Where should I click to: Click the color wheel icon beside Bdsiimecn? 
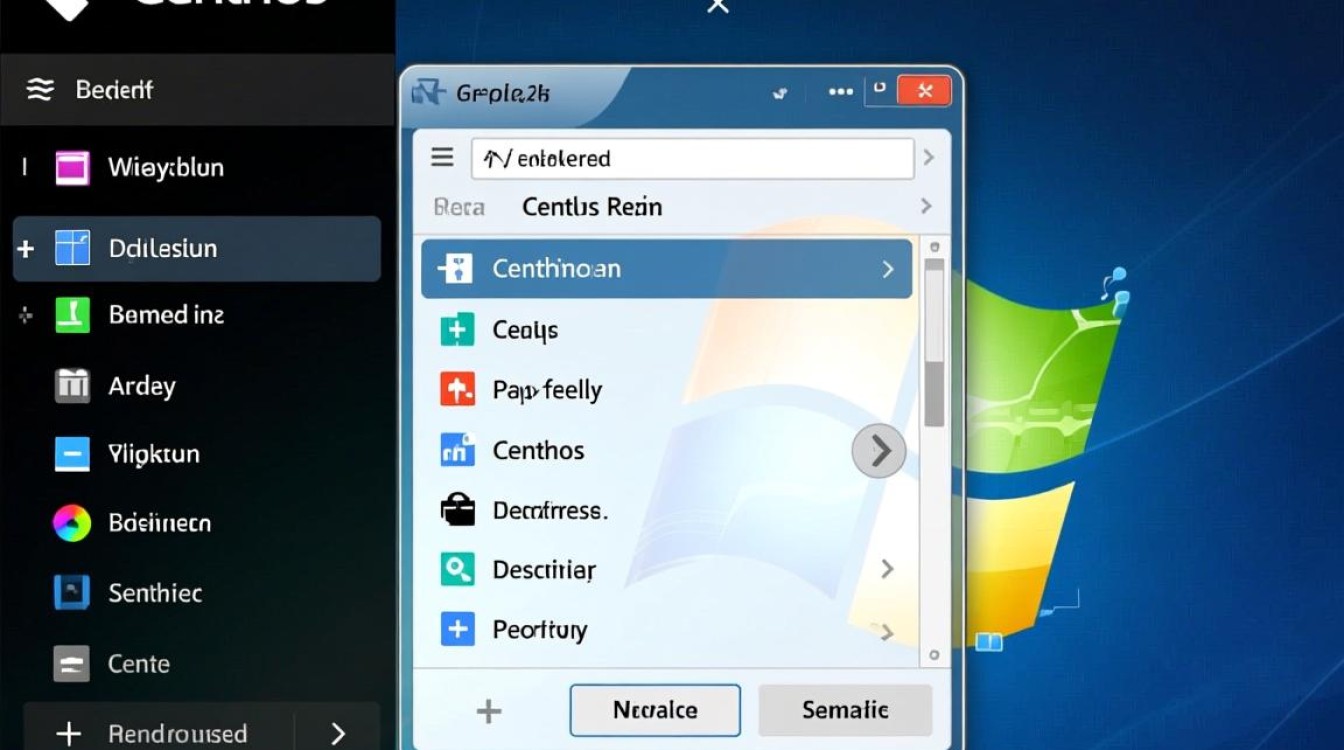coord(72,523)
